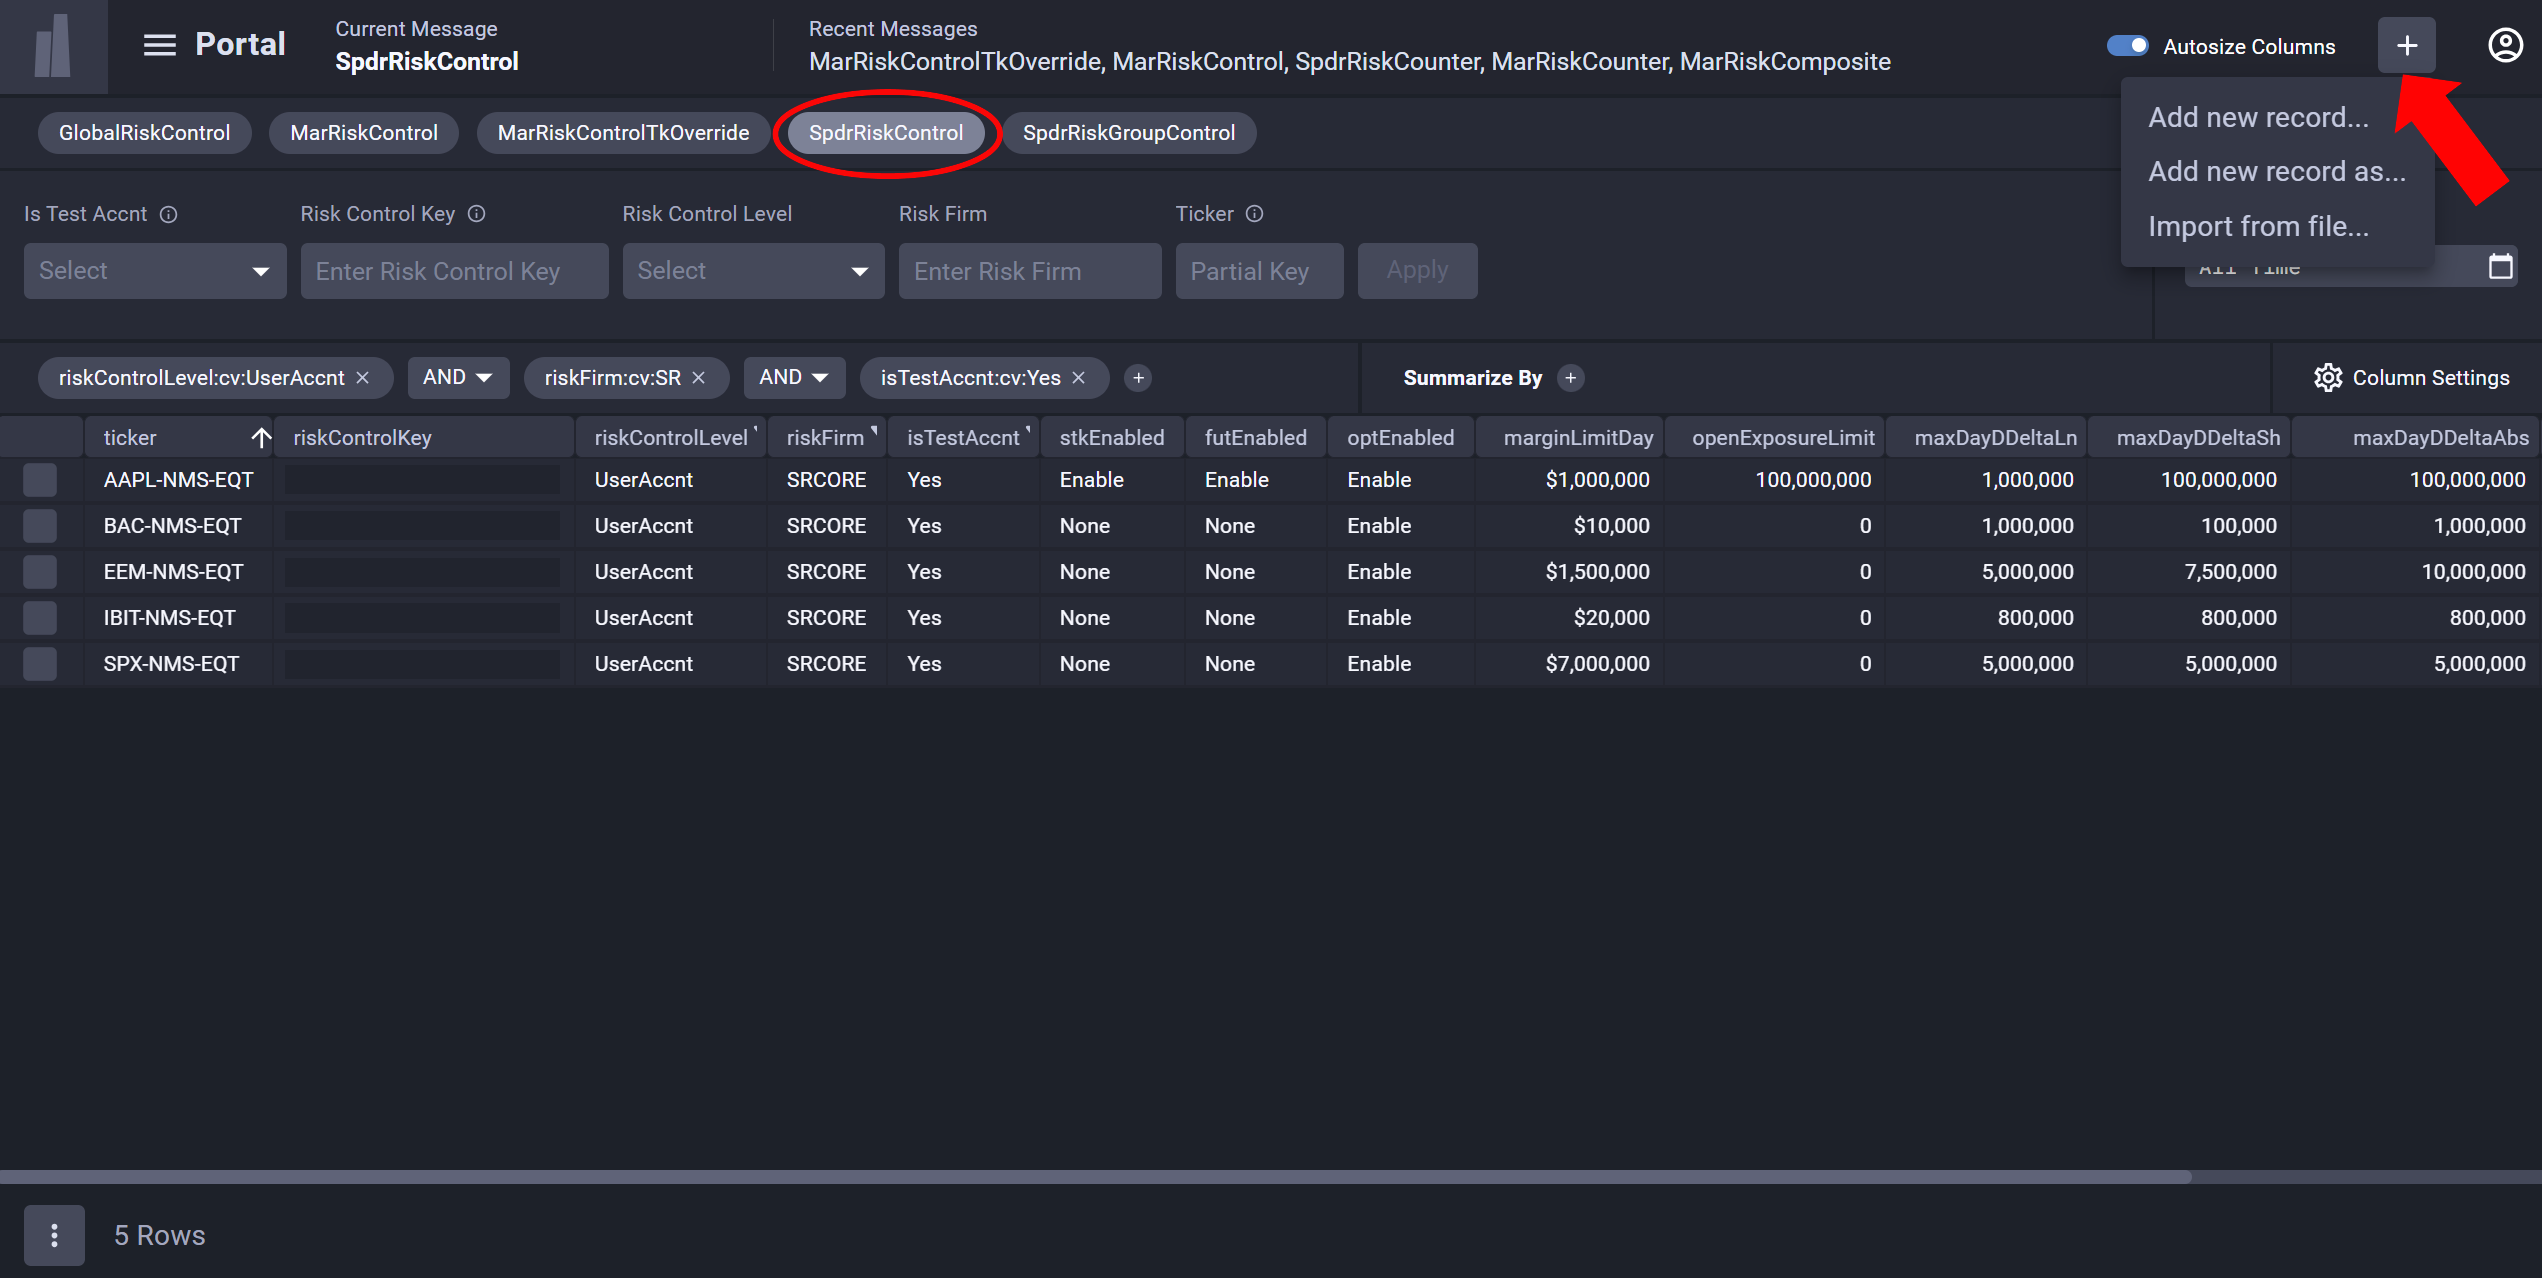The height and width of the screenshot is (1278, 2542).
Task: Click the Apply button
Action: point(1417,270)
